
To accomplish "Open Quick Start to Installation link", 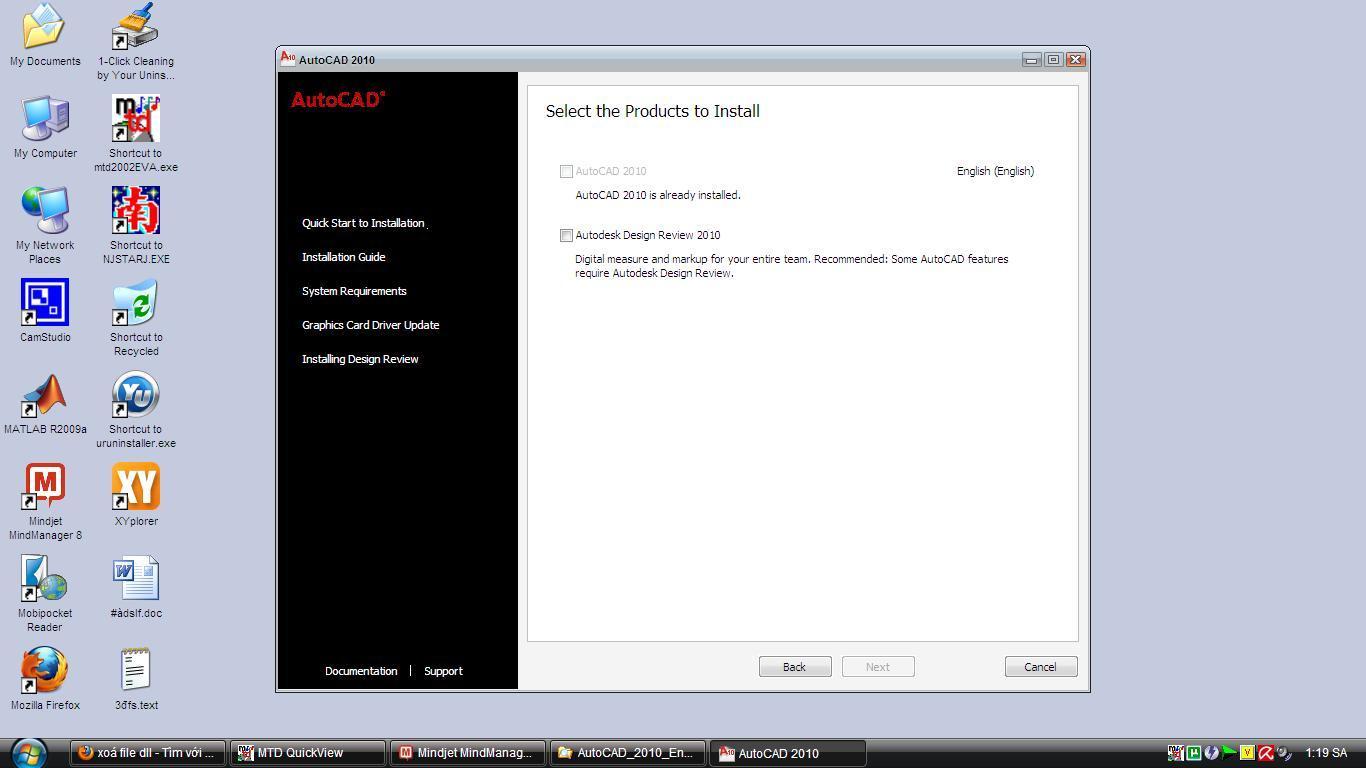I will tap(363, 223).
